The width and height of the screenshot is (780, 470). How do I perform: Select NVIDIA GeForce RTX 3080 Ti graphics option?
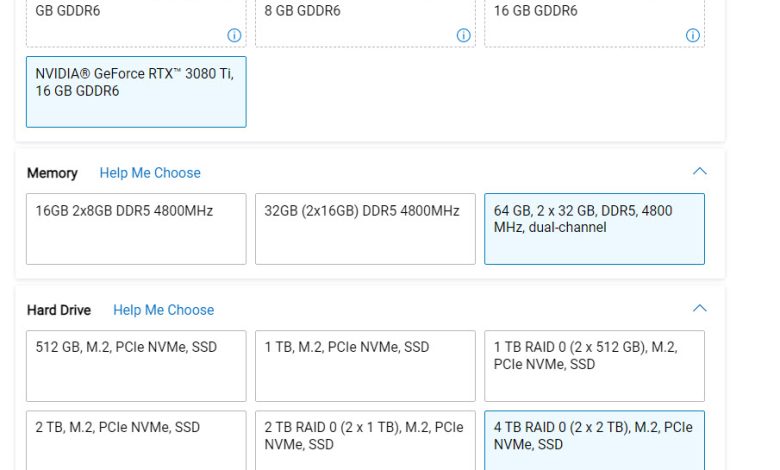tap(136, 92)
